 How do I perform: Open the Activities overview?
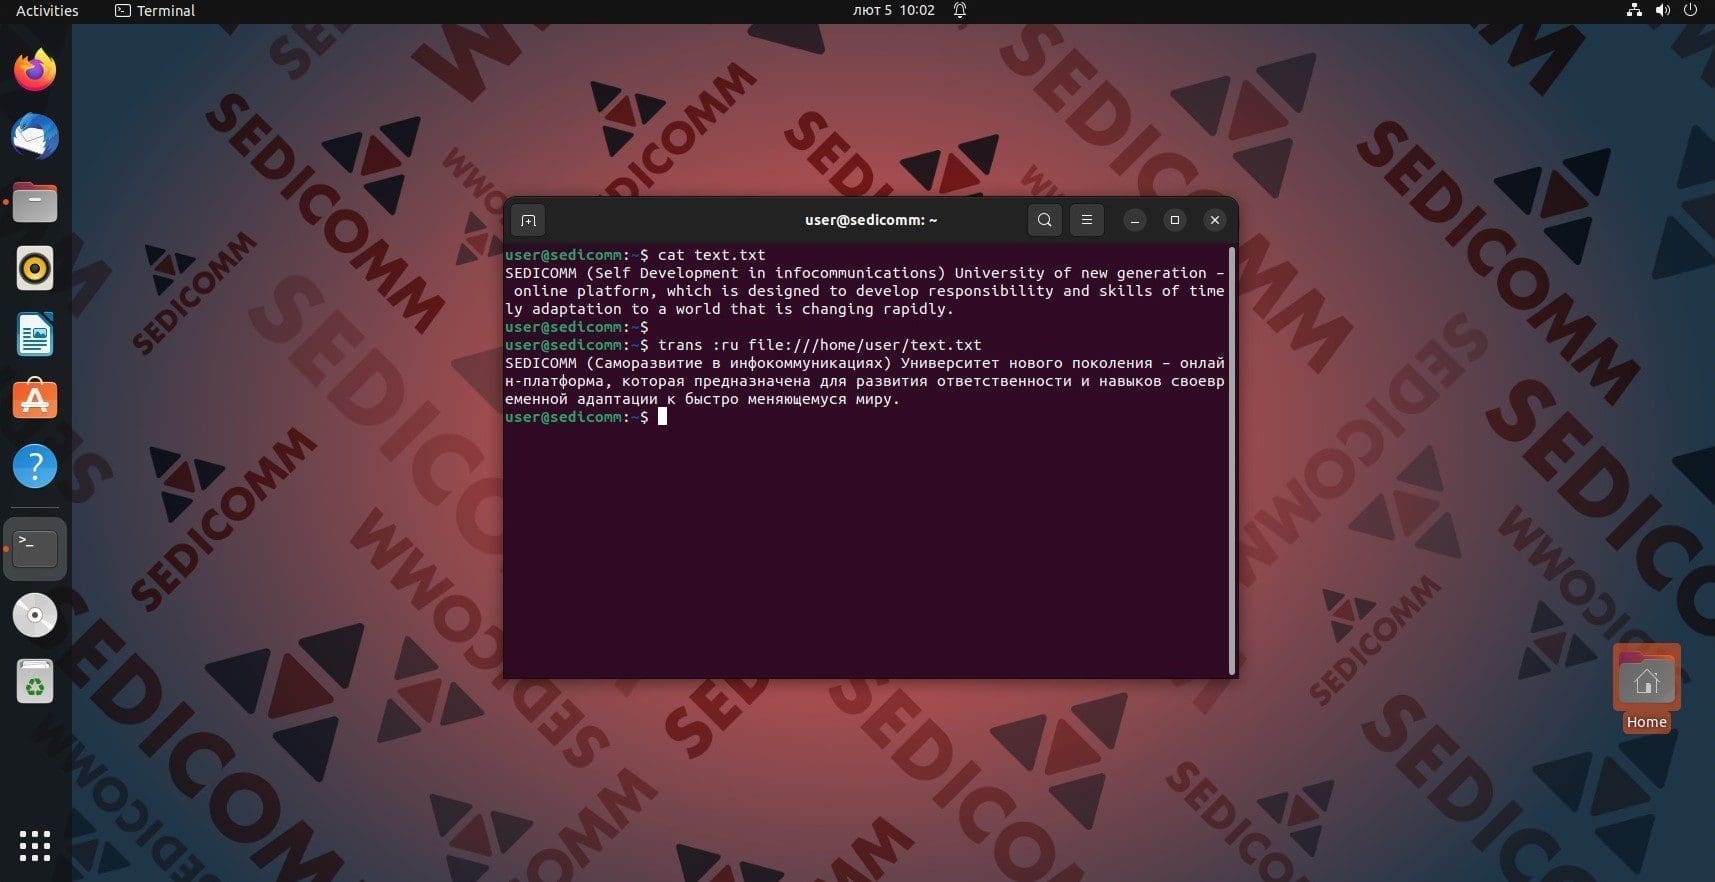pyautogui.click(x=47, y=11)
